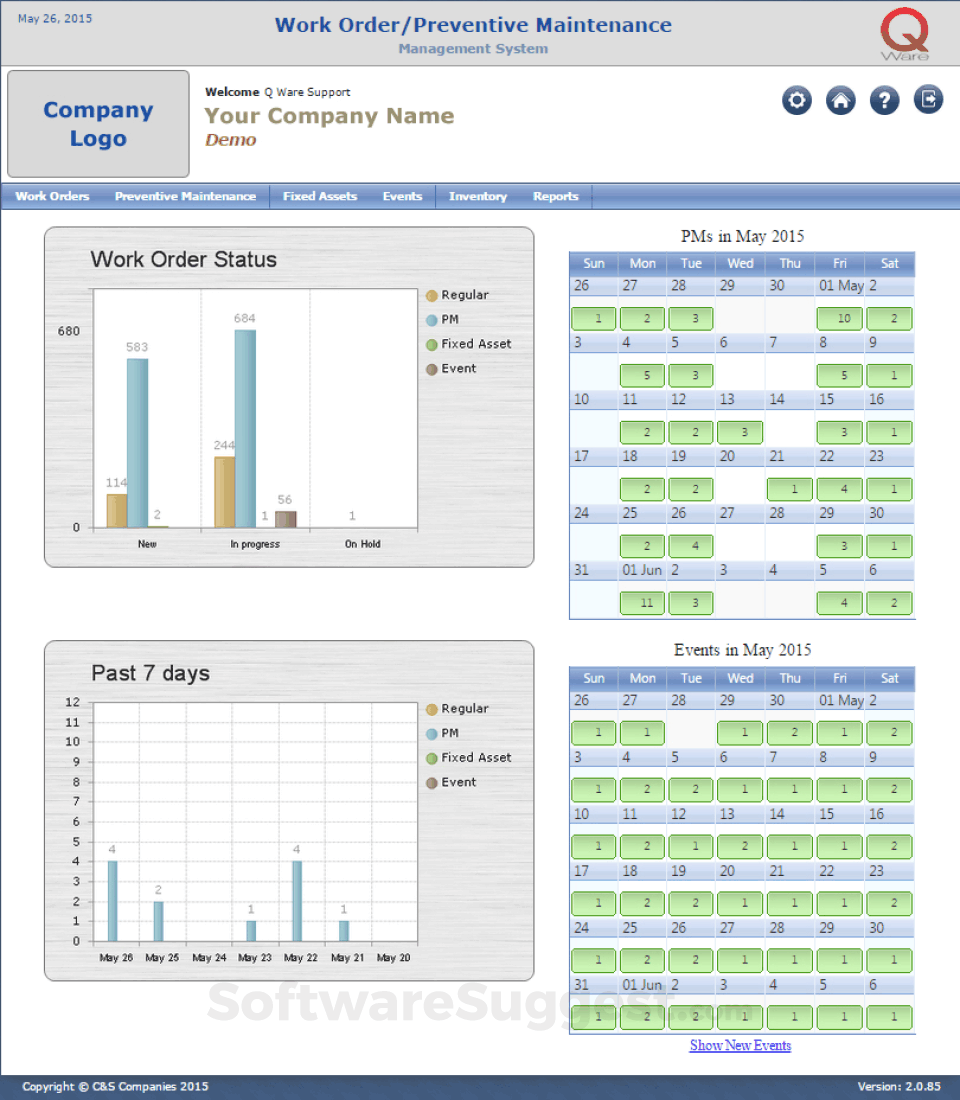This screenshot has height=1100, width=960.
Task: Click the Home icon in the header
Action: (x=840, y=100)
